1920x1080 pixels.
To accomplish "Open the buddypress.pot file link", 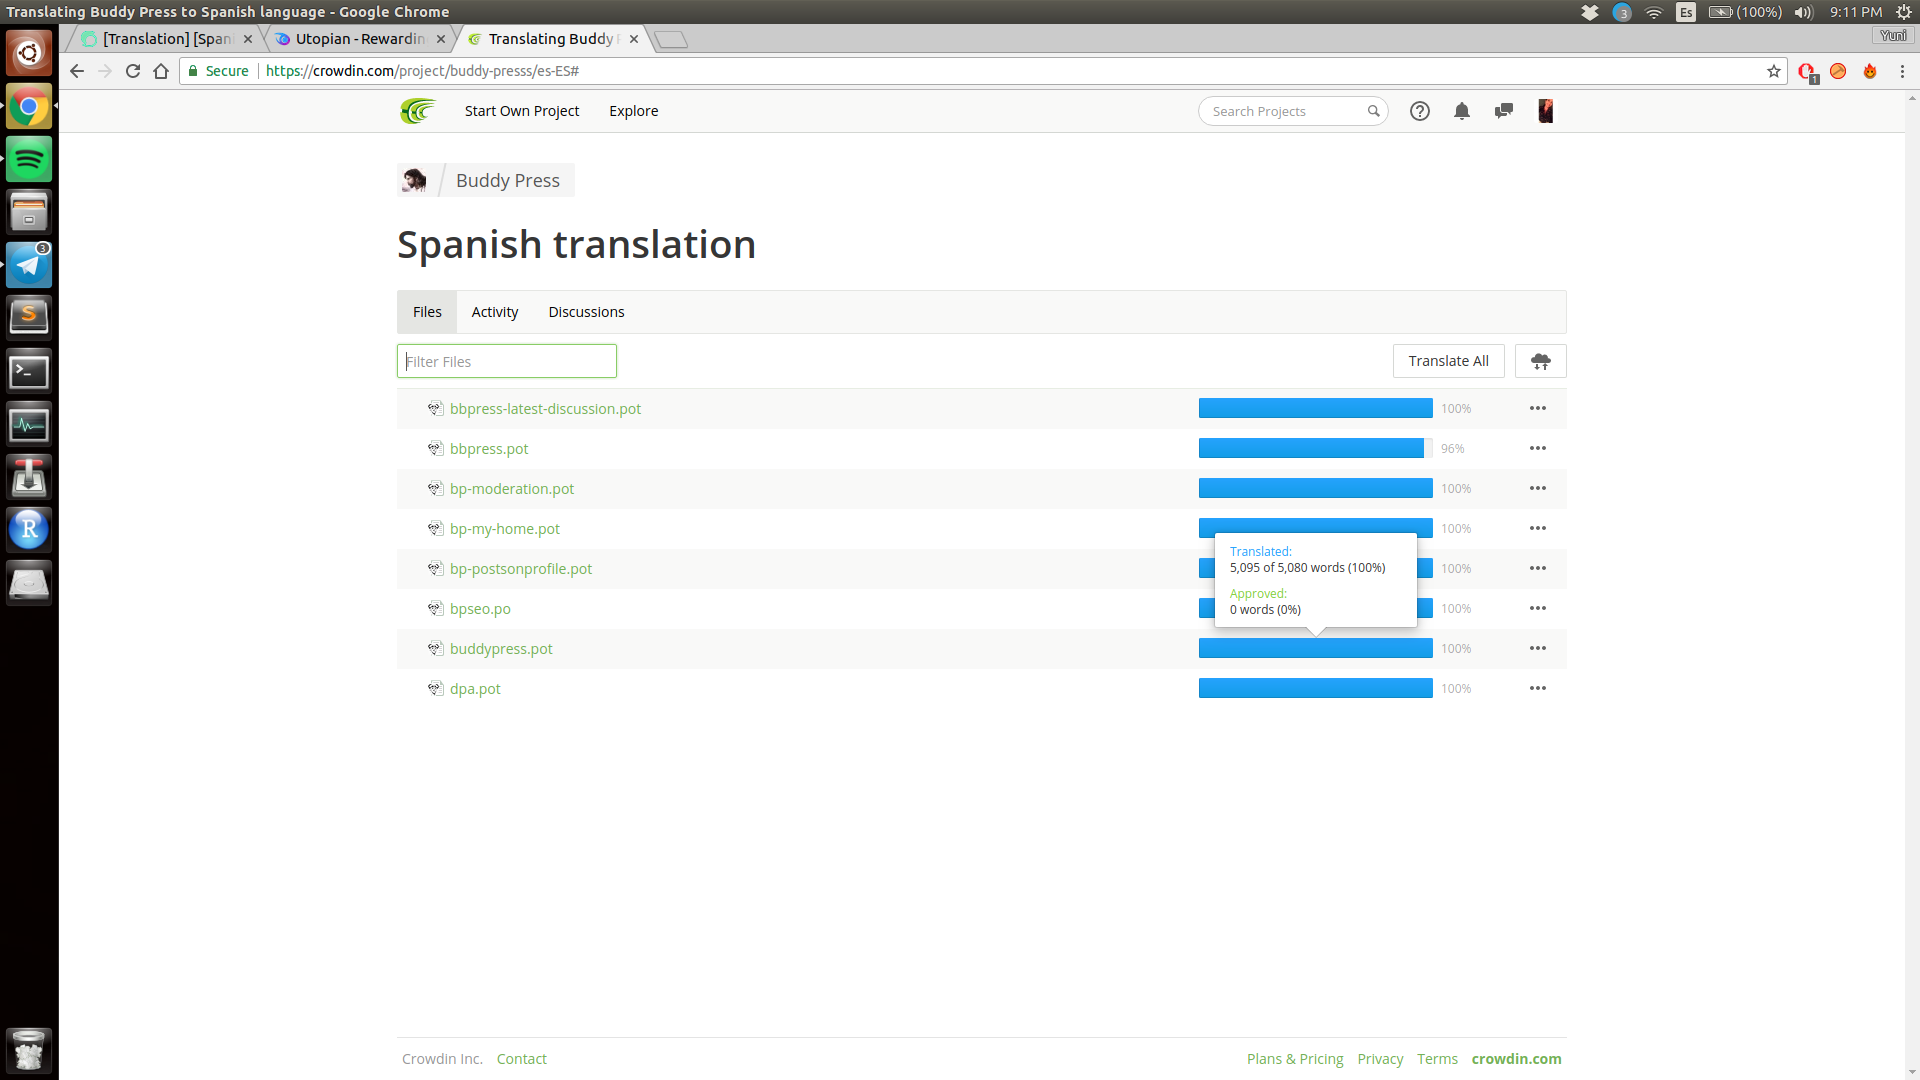I will pos(501,649).
